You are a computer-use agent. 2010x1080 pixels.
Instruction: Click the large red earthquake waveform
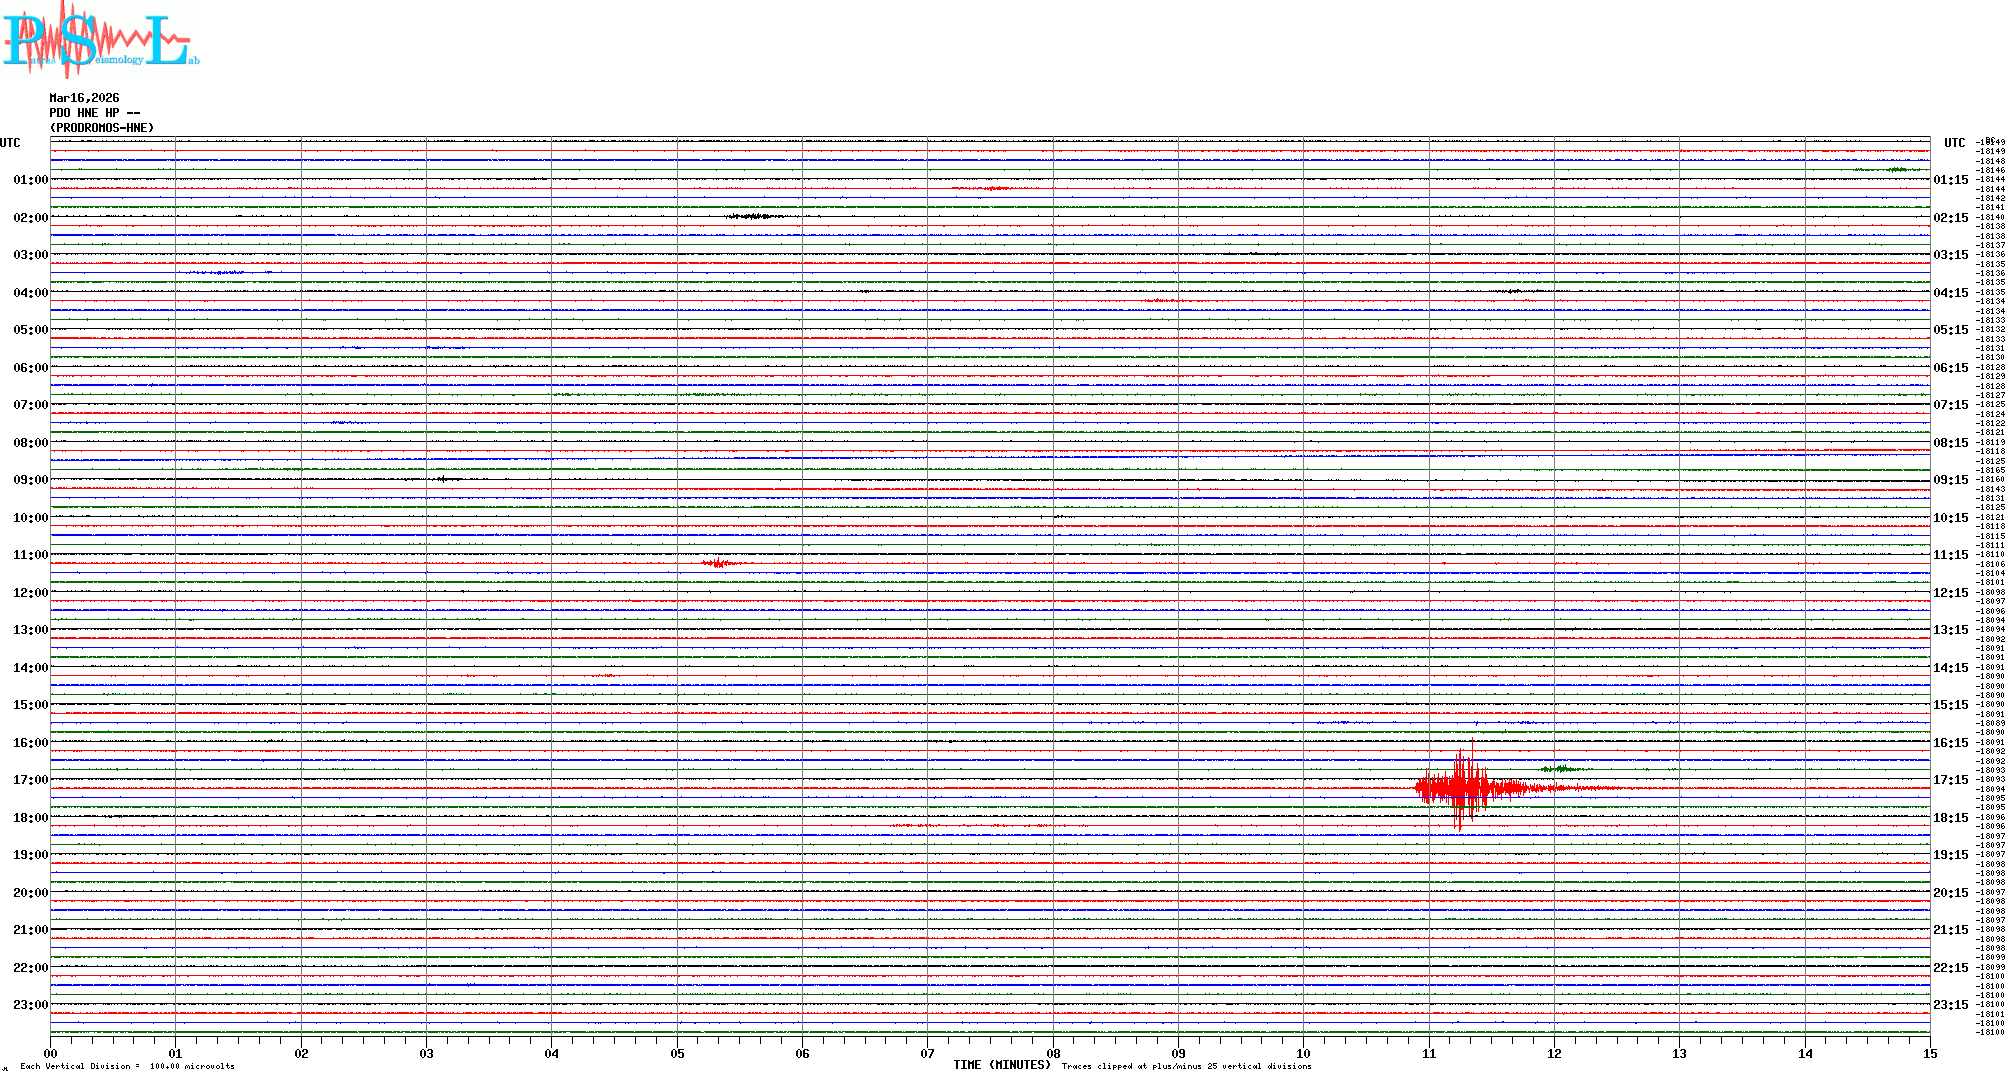(x=1460, y=788)
